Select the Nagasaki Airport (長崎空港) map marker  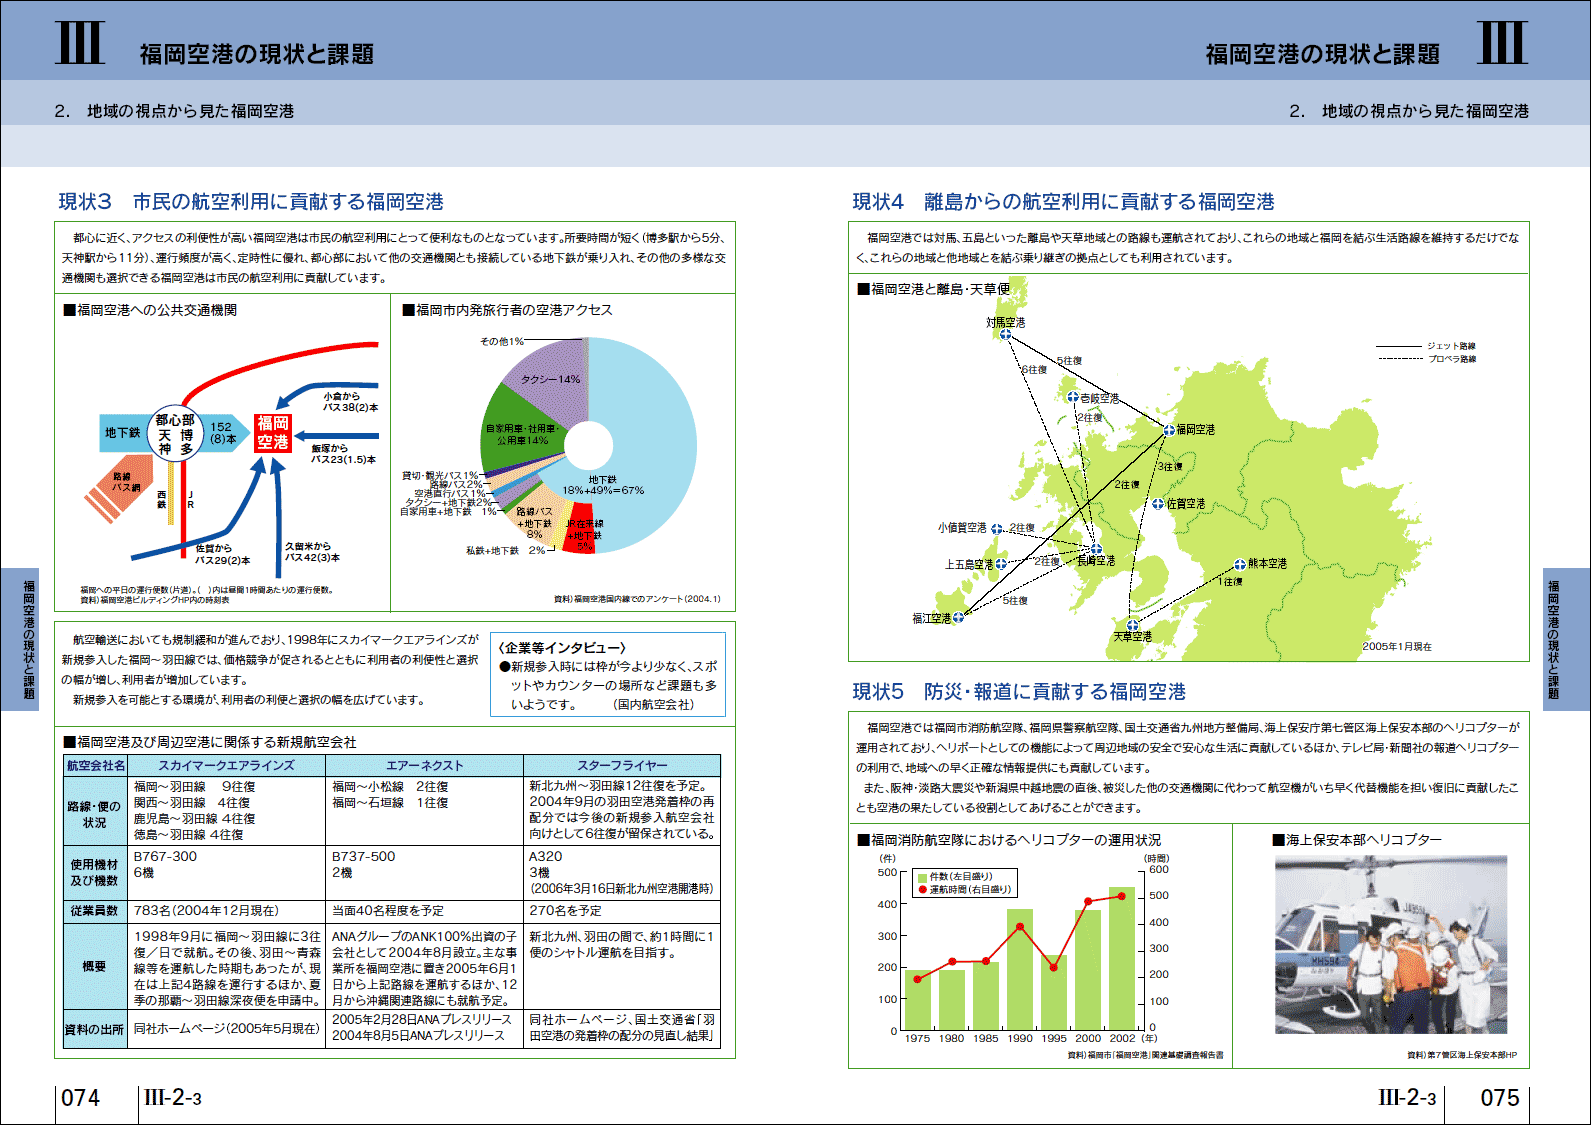pos(1096,549)
